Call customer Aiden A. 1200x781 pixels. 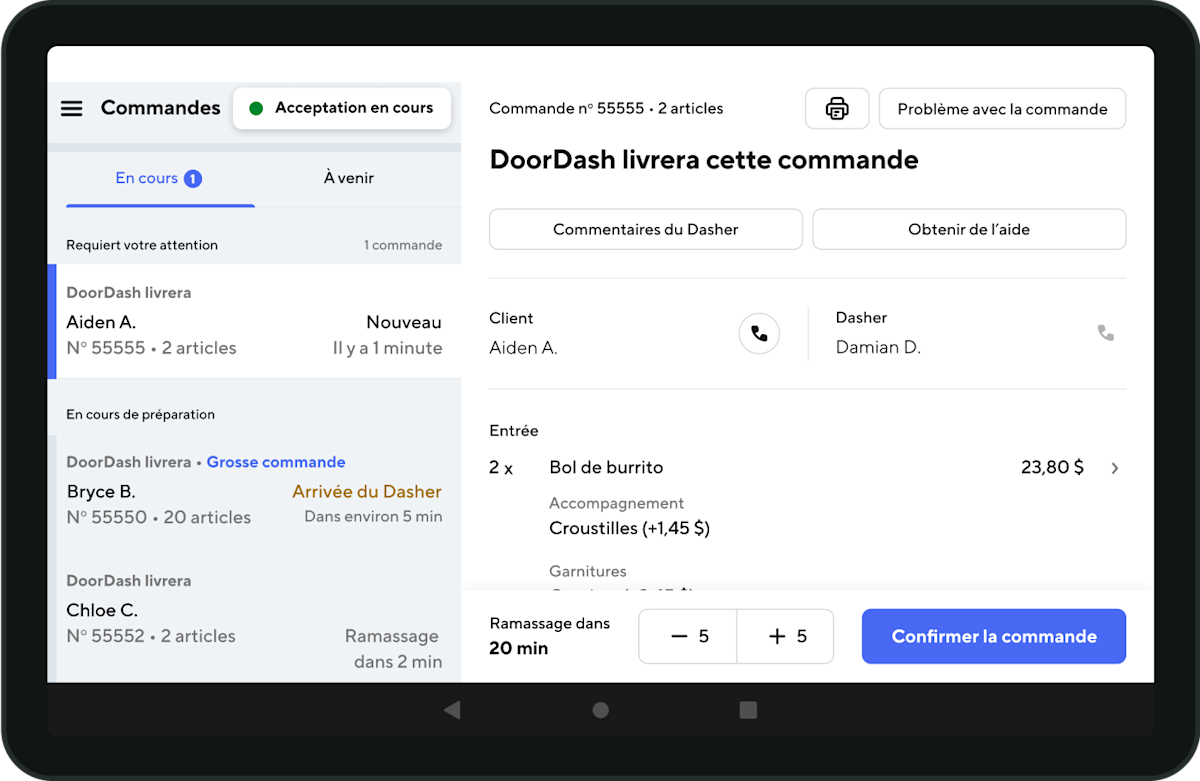(x=759, y=333)
